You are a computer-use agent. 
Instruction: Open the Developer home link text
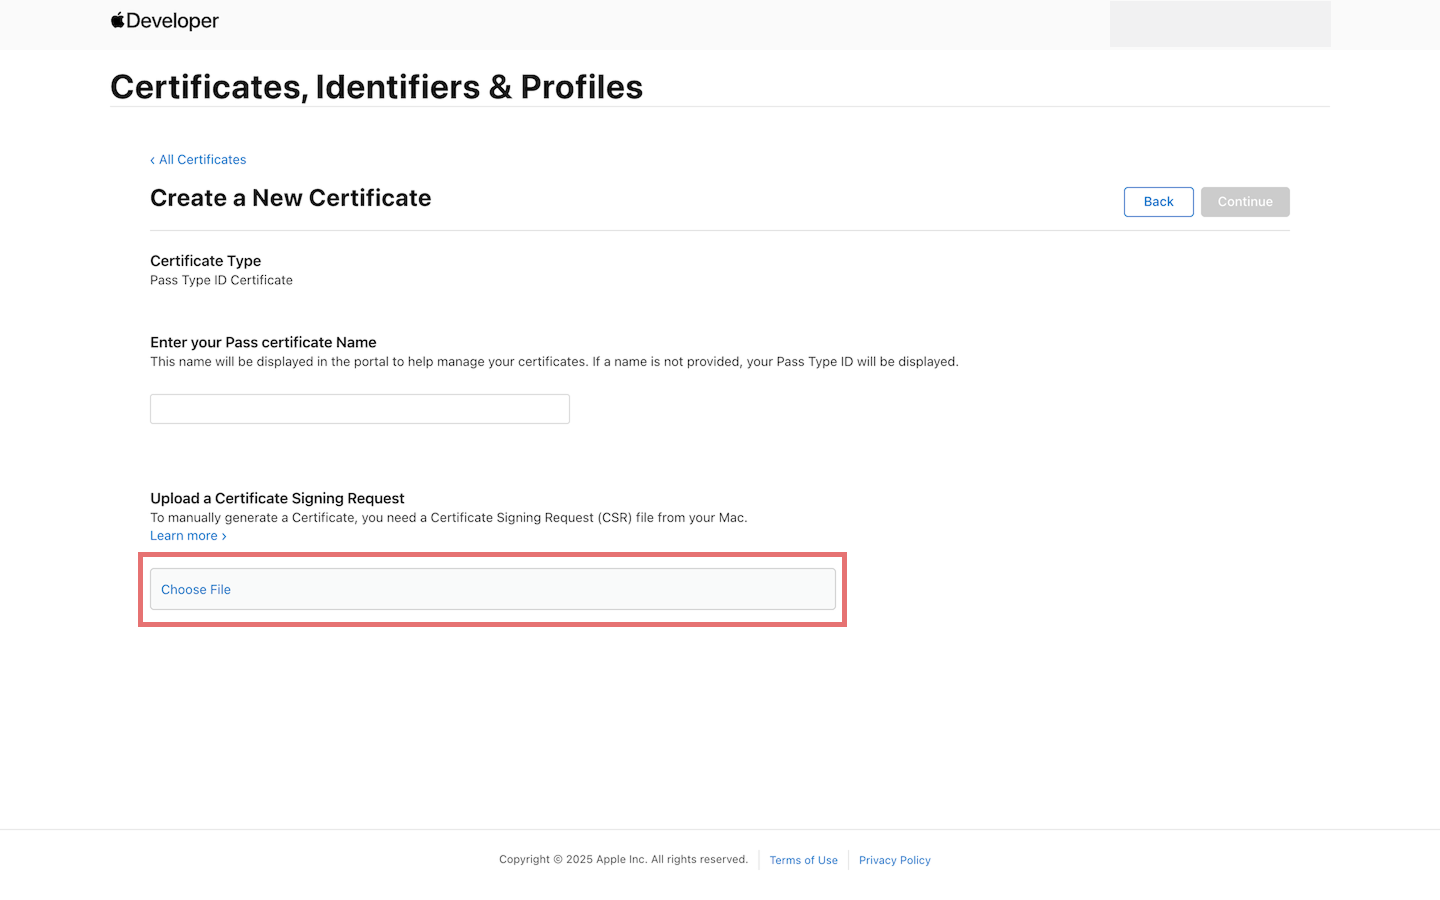pyautogui.click(x=172, y=21)
